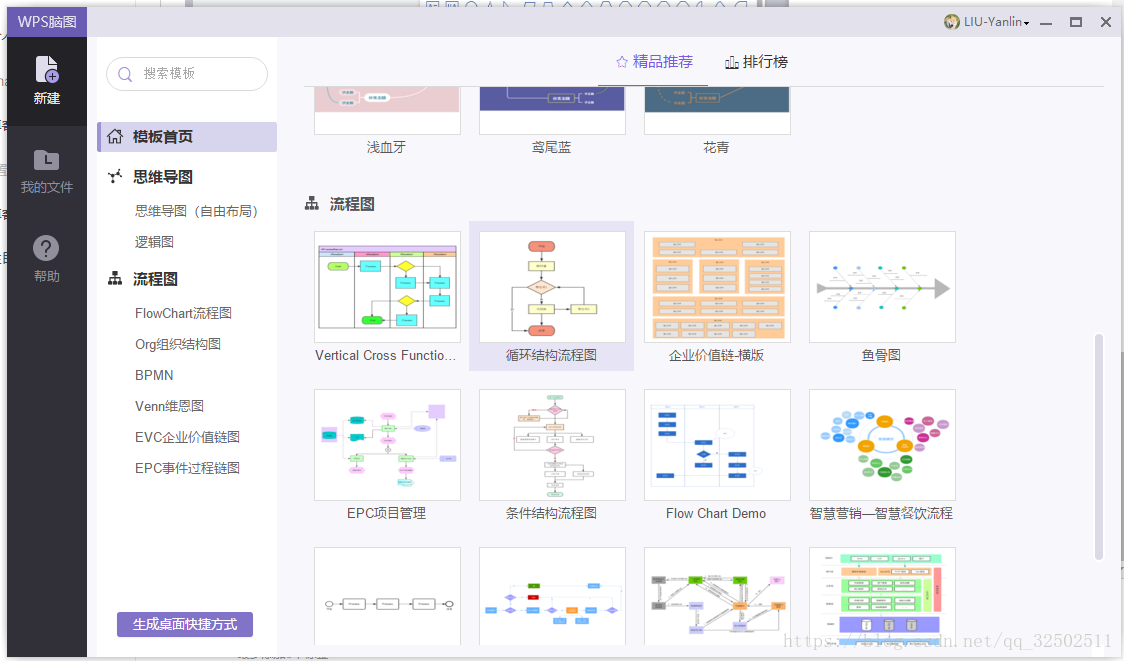
Task: Open the green layered architecture template in bottom row
Action: pos(882,596)
